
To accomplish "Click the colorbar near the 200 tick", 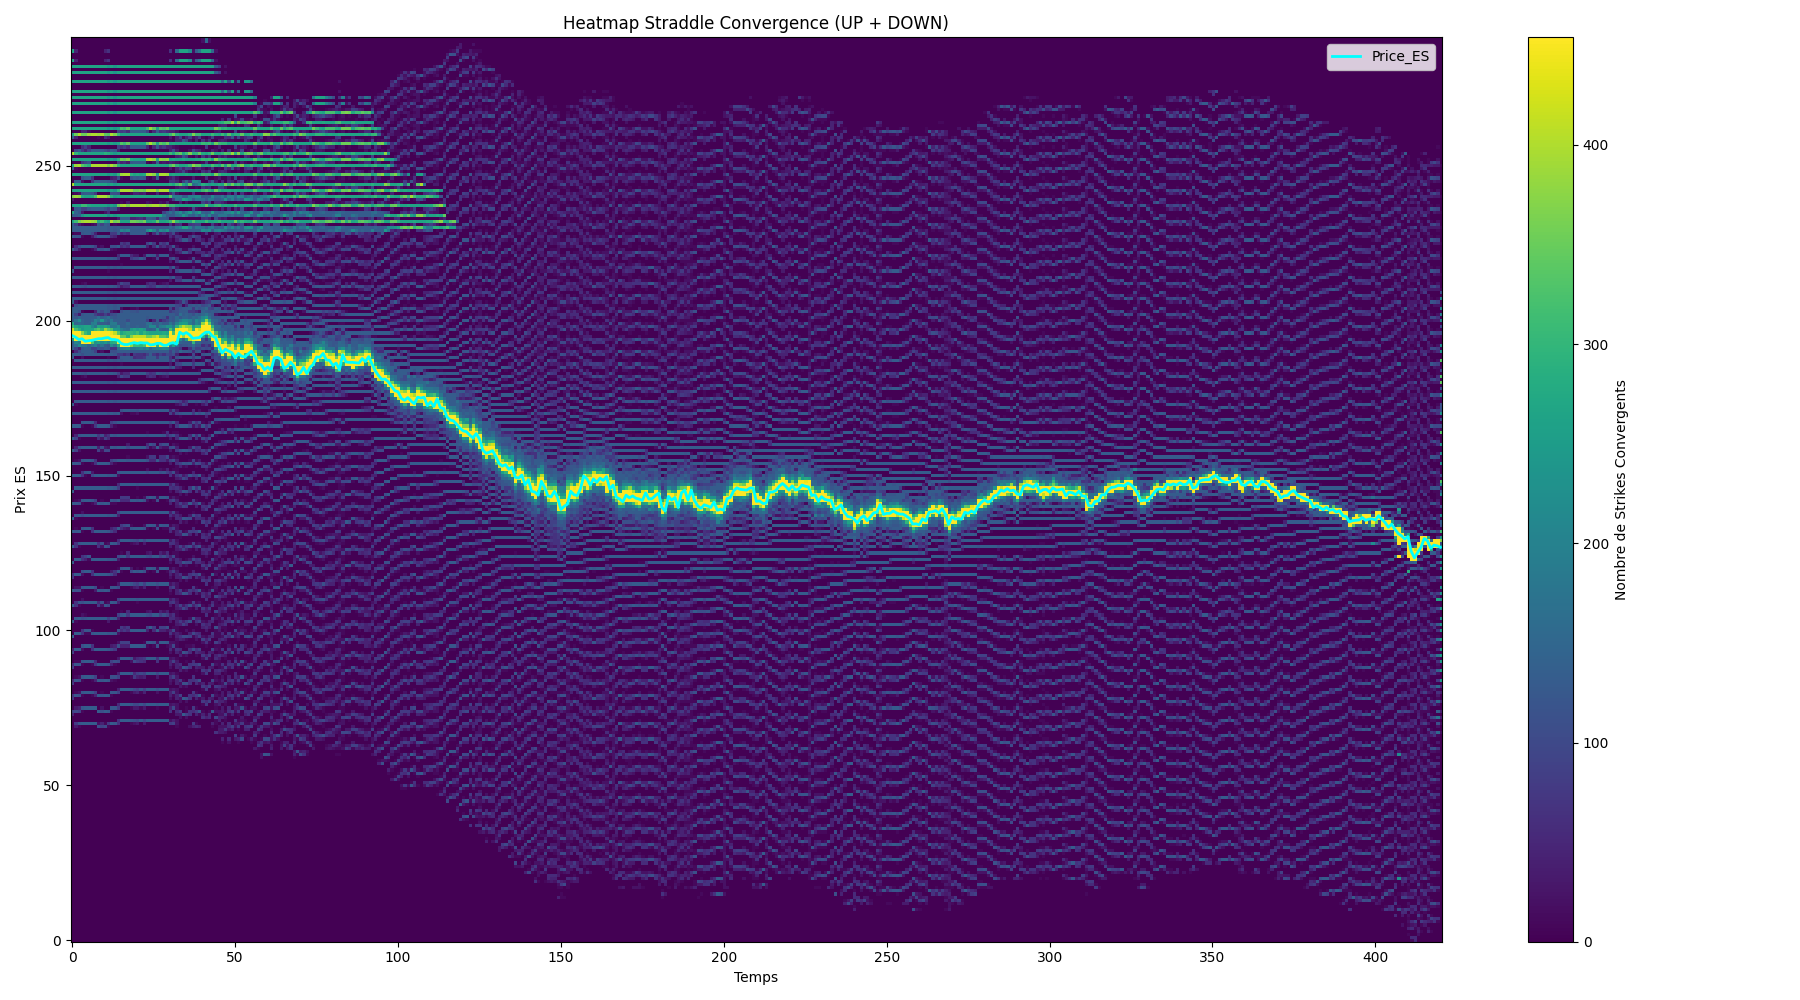I will point(1550,544).
